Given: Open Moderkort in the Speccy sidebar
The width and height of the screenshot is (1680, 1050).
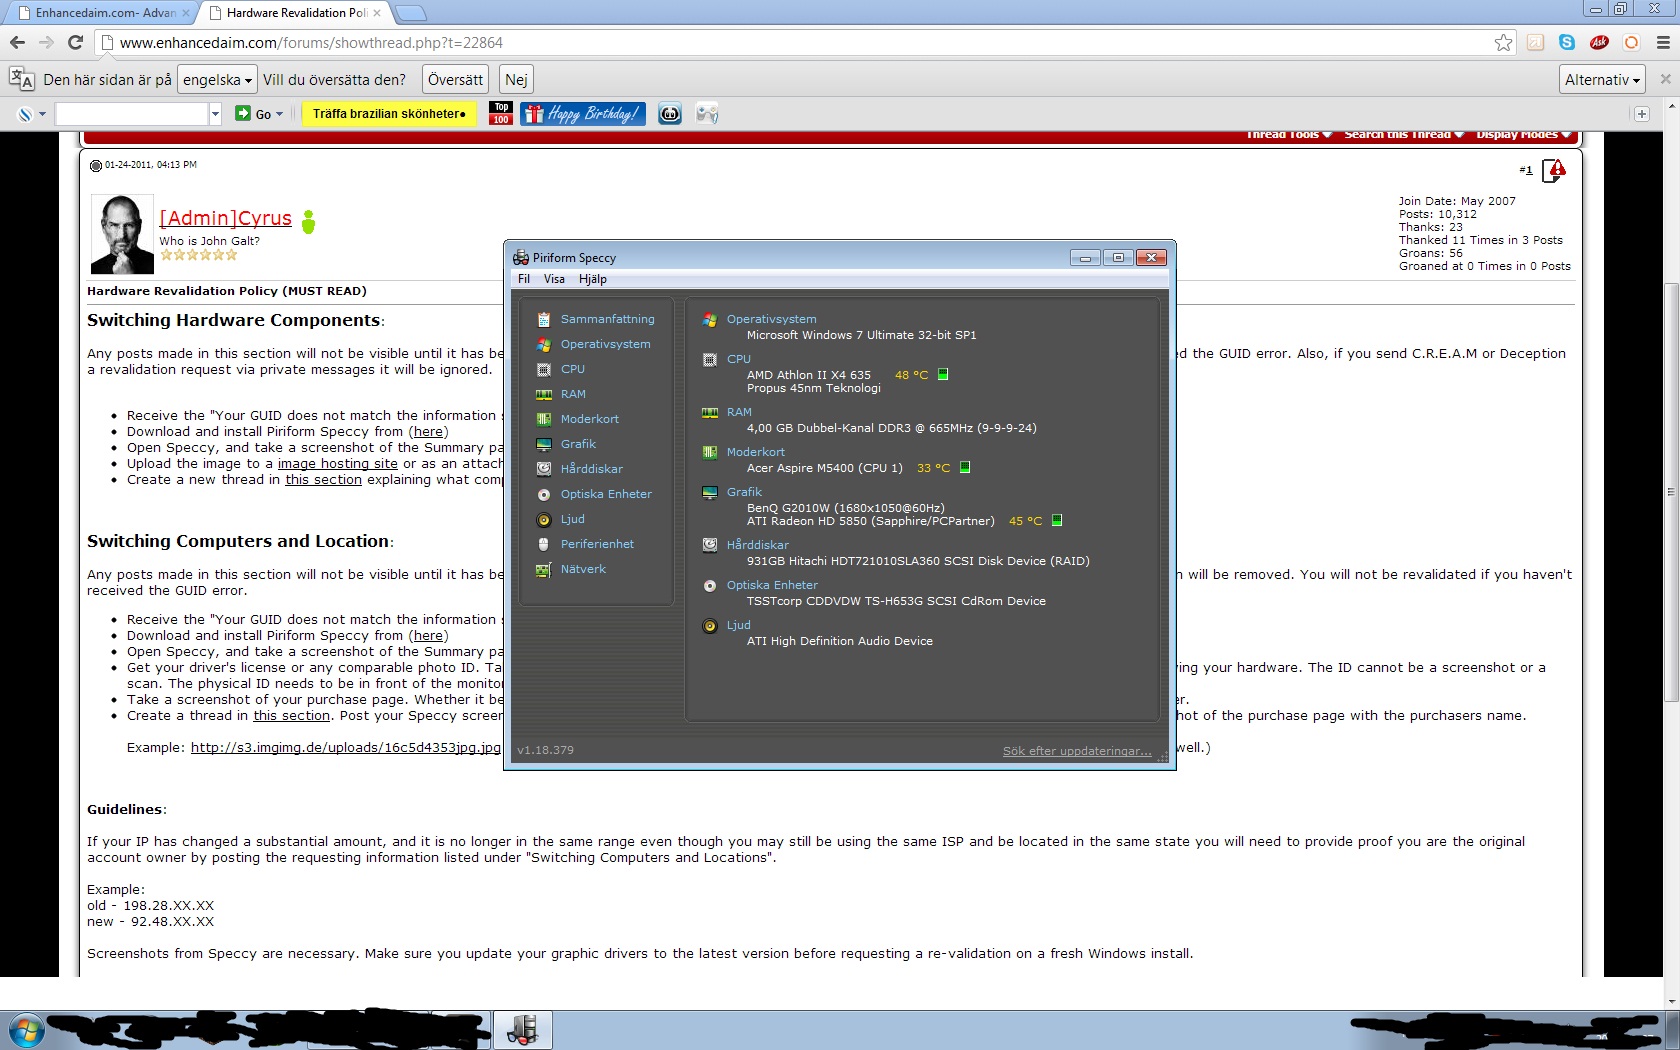Looking at the screenshot, I should [589, 419].
